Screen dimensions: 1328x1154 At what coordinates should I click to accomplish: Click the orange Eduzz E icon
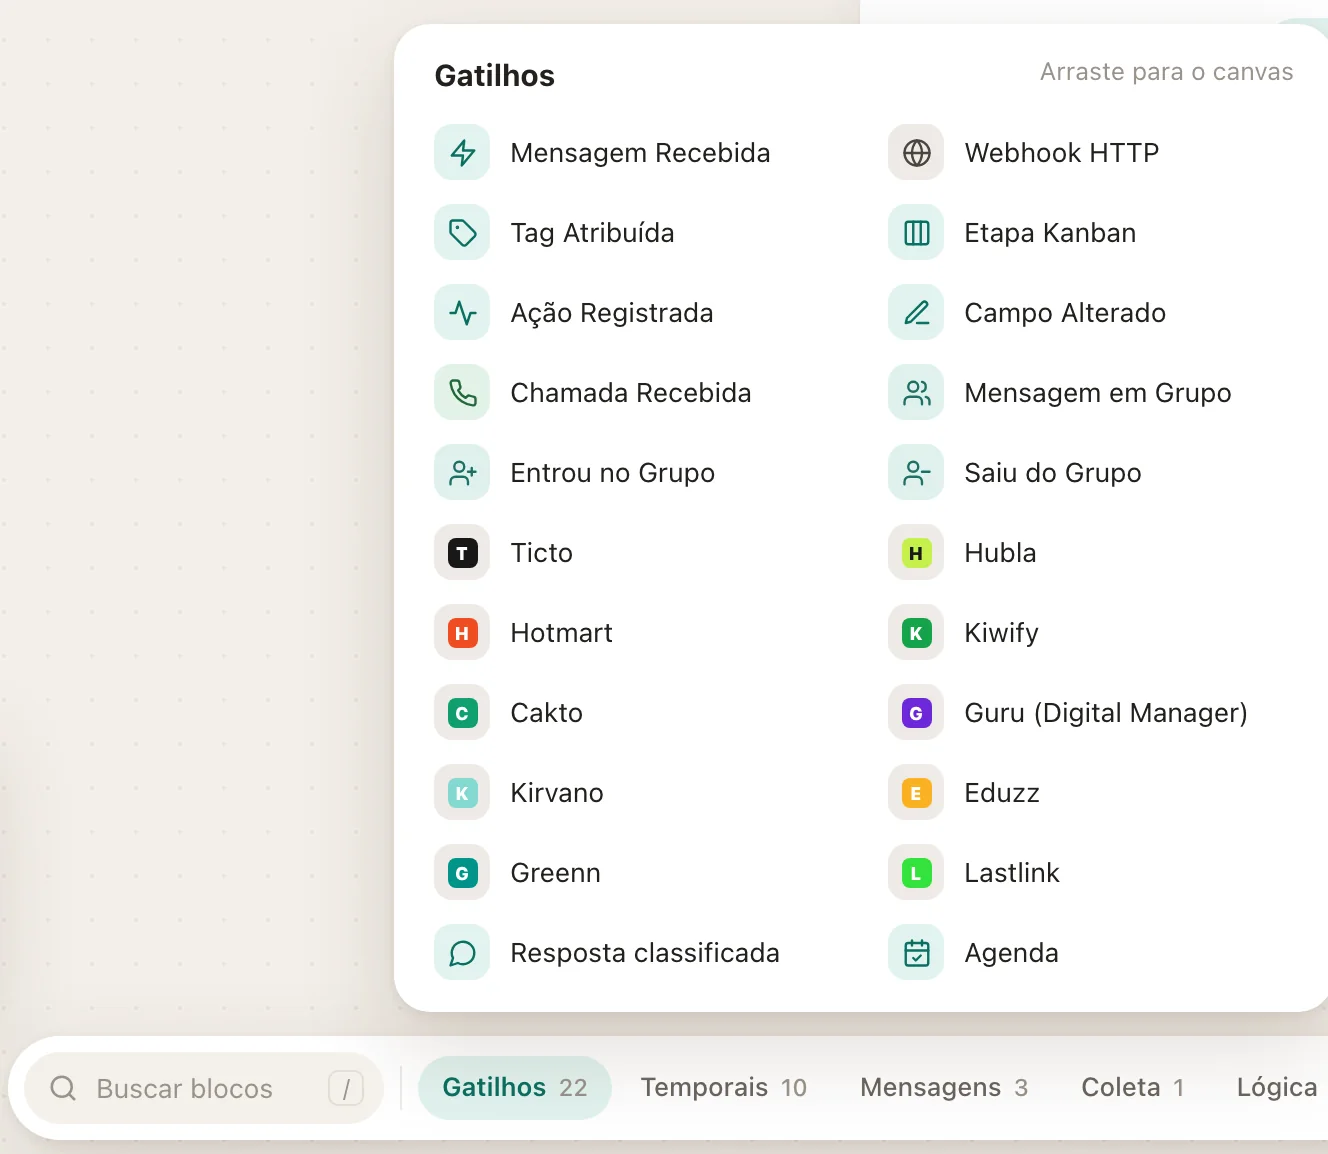click(x=916, y=793)
